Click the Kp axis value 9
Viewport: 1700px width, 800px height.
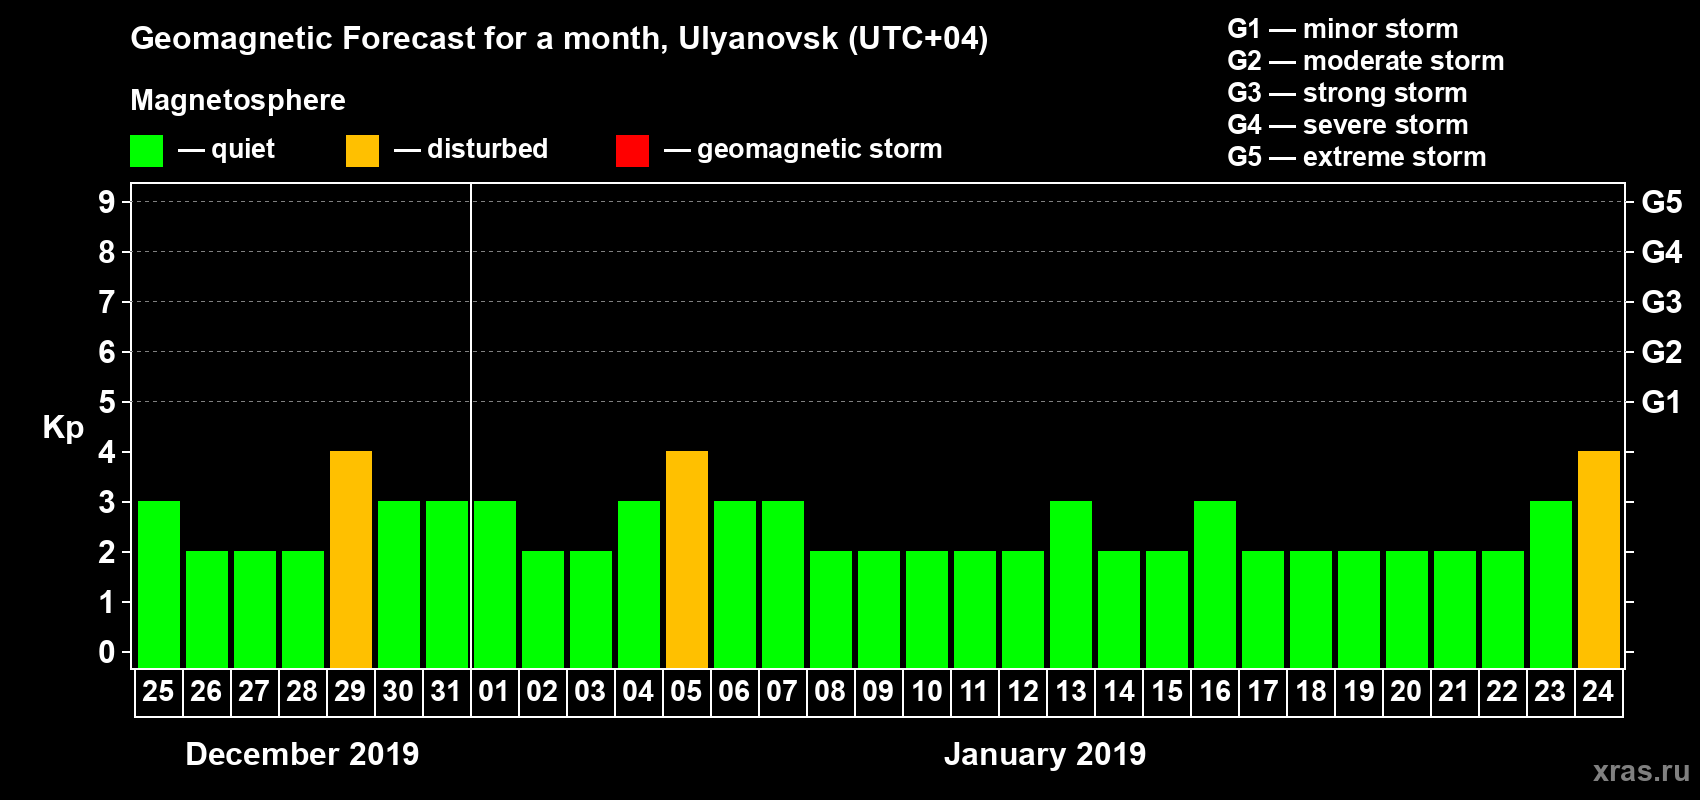coord(107,202)
